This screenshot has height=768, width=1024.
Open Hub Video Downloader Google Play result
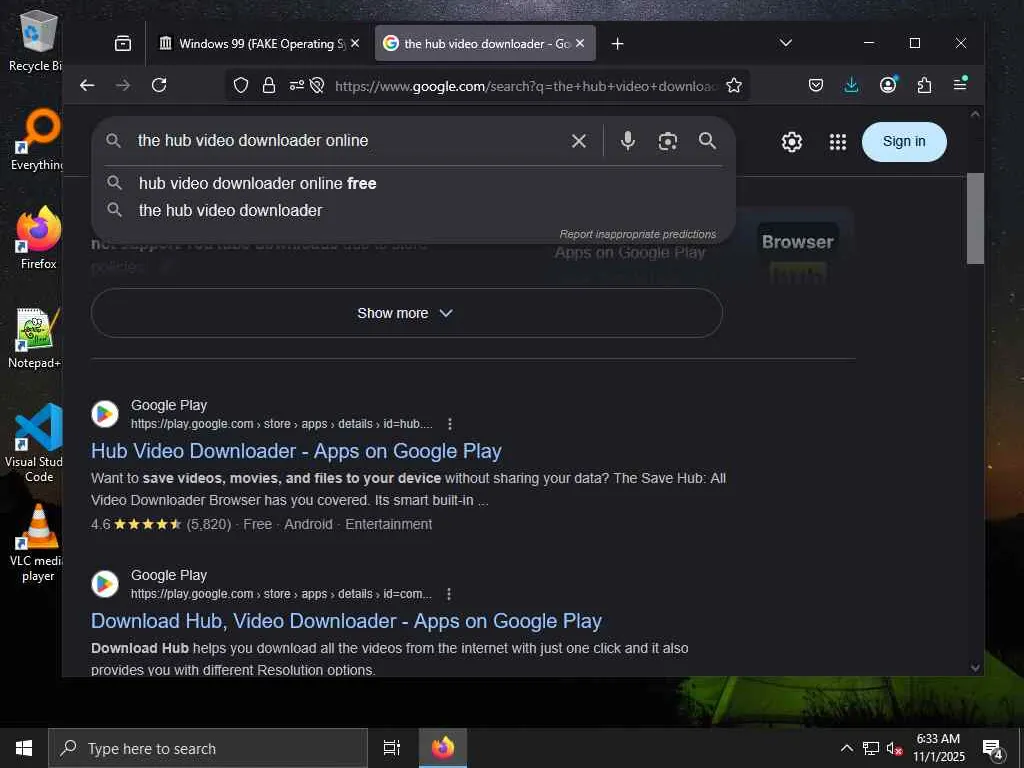[x=296, y=451]
